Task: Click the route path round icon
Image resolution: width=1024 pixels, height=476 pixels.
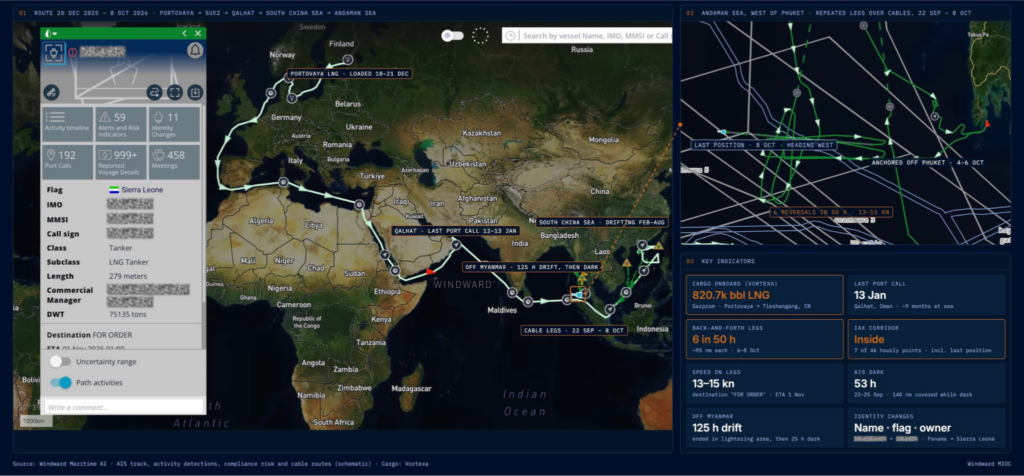Action: 154,92
